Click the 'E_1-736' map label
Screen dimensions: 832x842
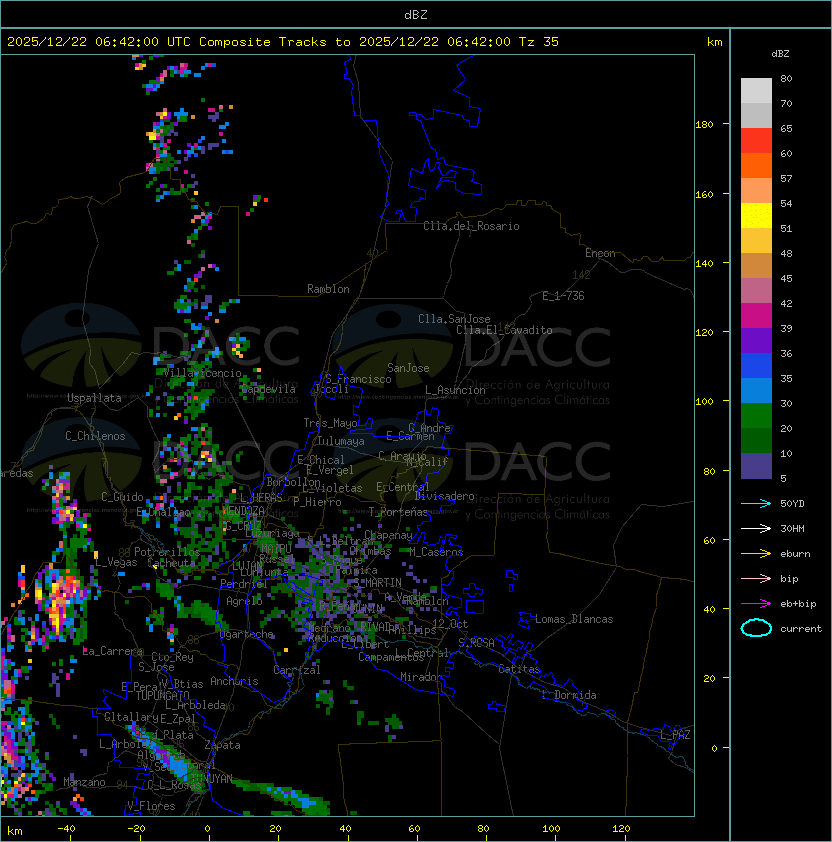(x=563, y=296)
